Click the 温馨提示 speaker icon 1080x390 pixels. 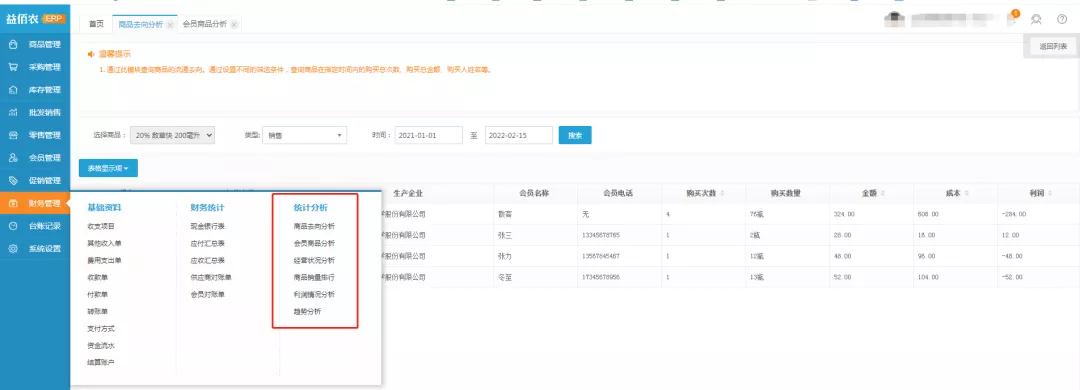pyautogui.click(x=91, y=54)
